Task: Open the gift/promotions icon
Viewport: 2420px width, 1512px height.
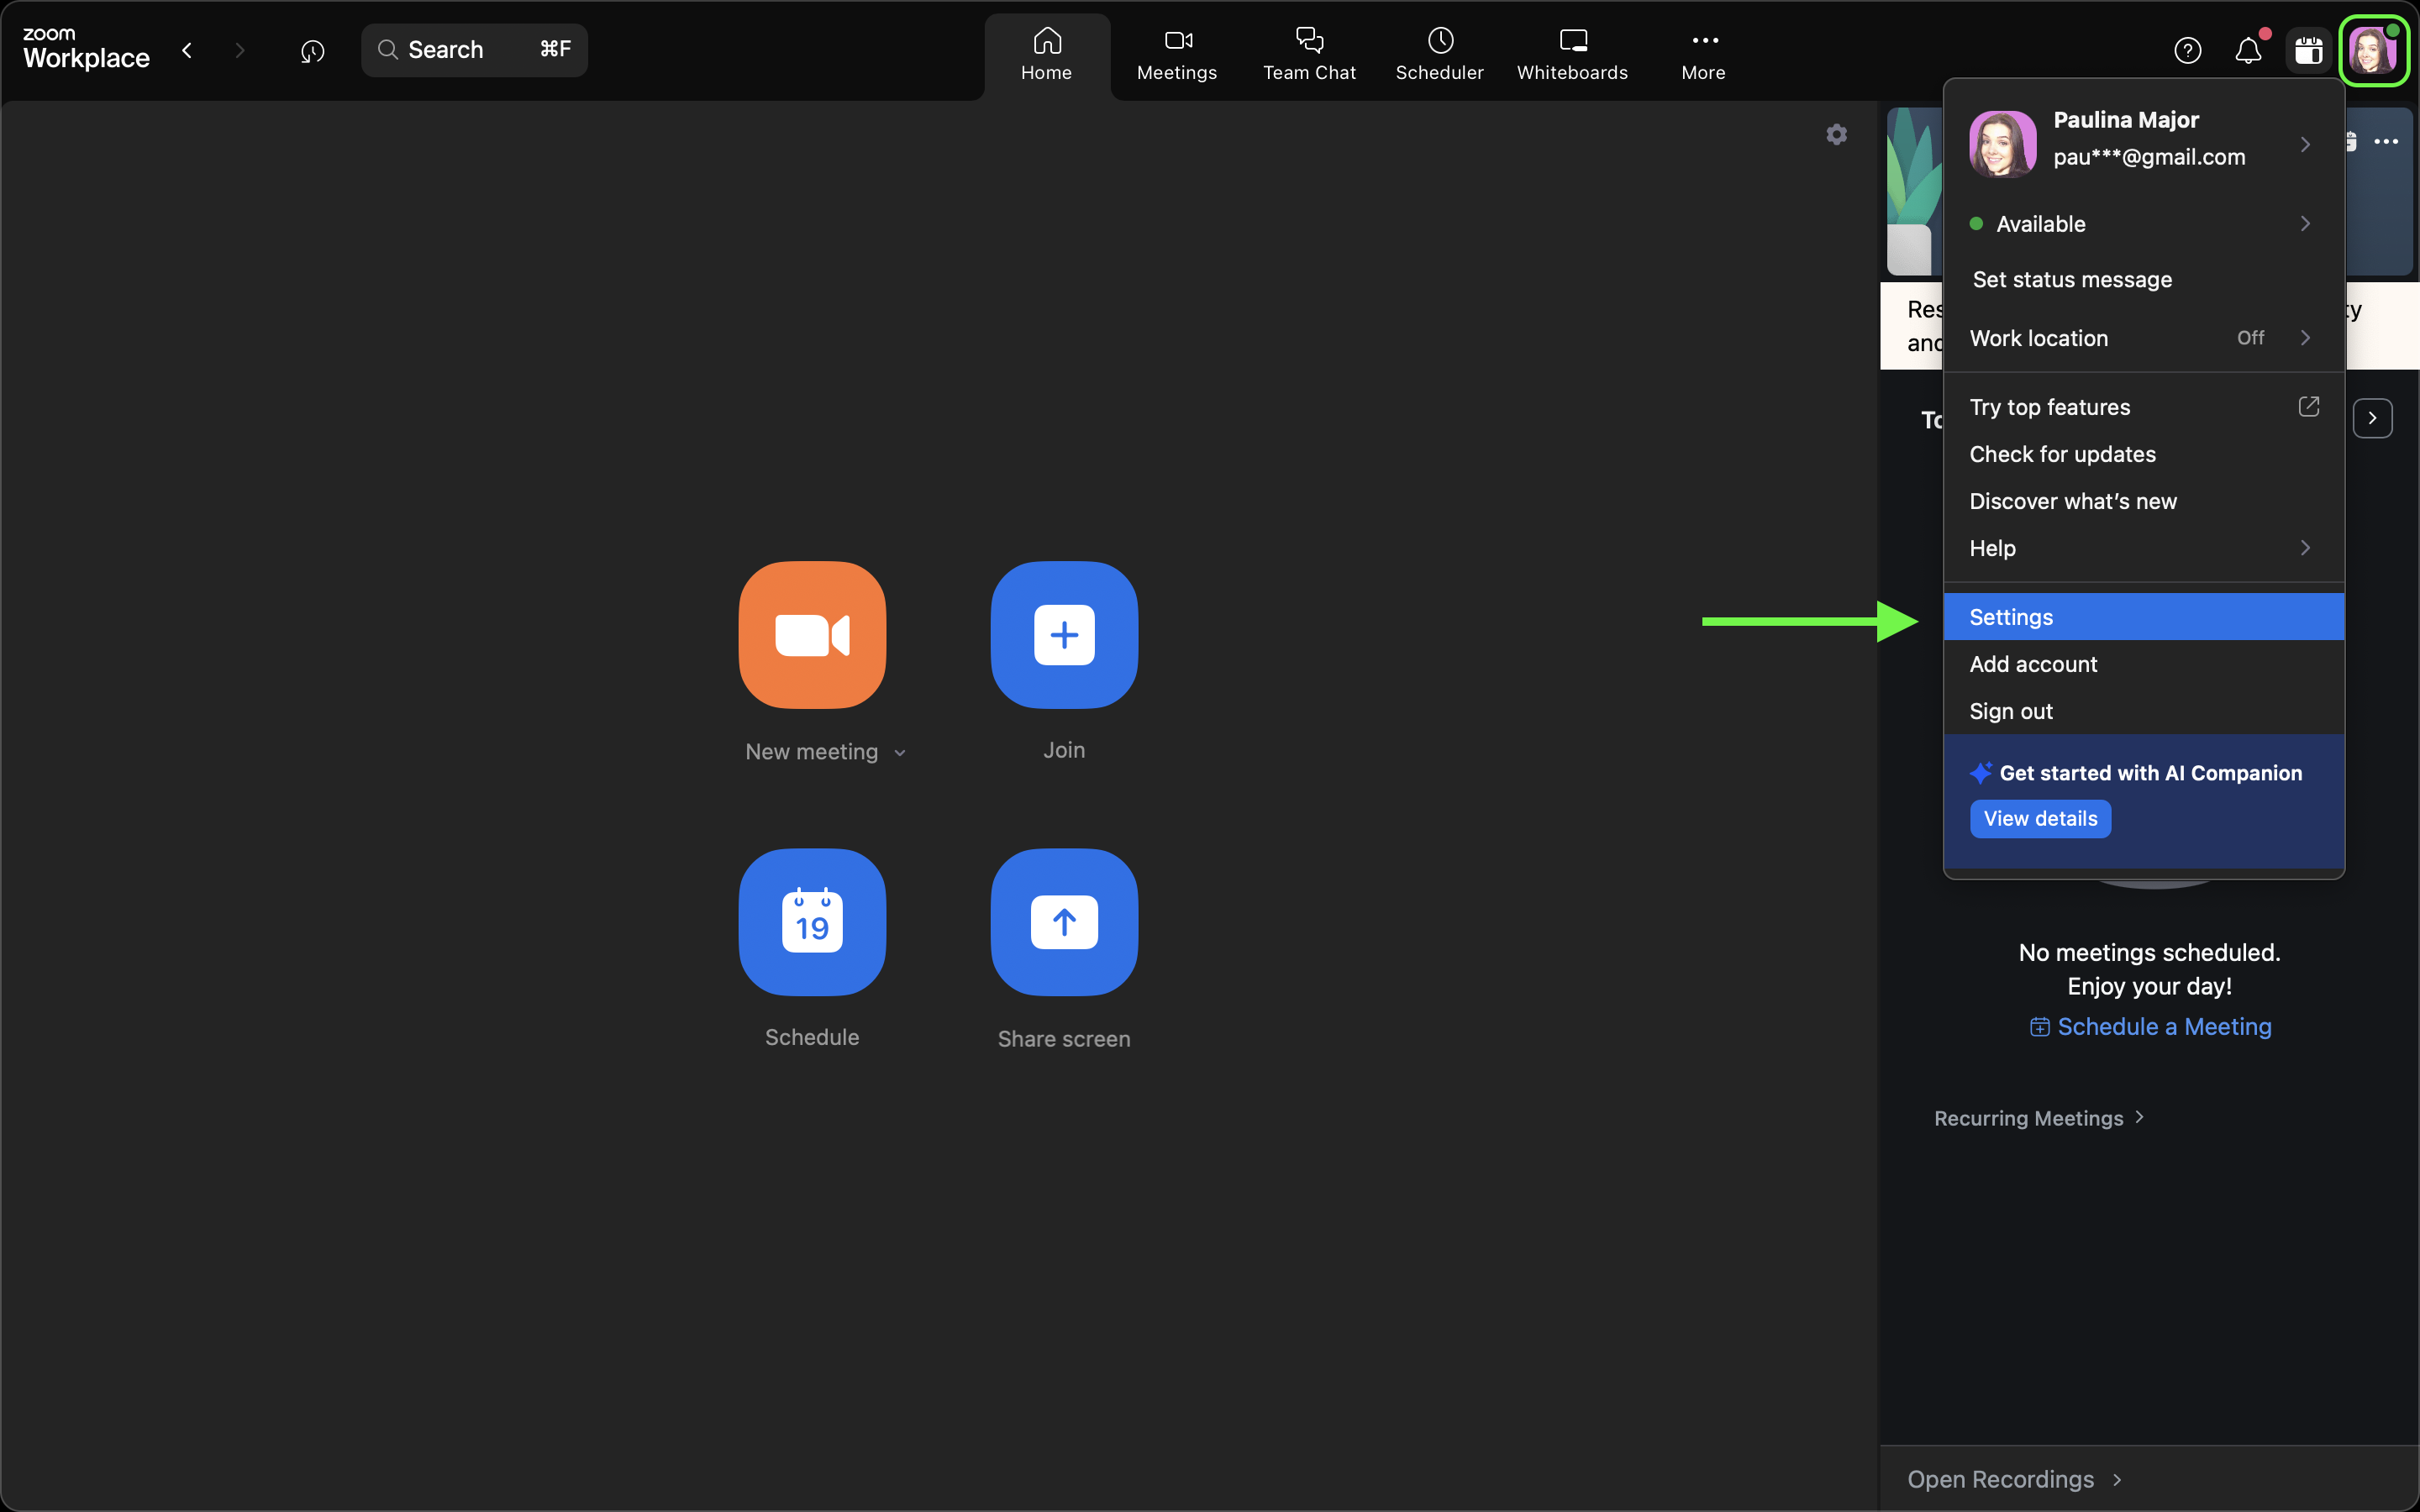Action: tap(2309, 50)
